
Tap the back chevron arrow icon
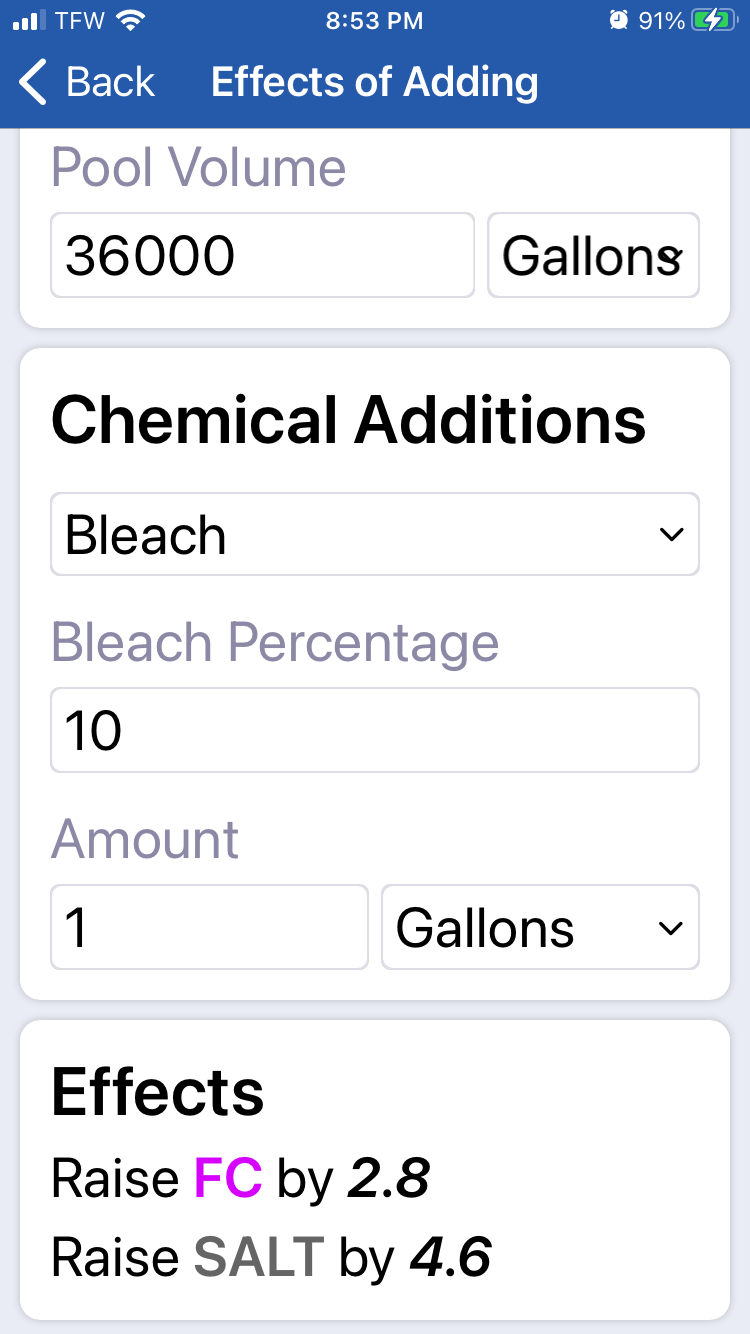pos(33,82)
